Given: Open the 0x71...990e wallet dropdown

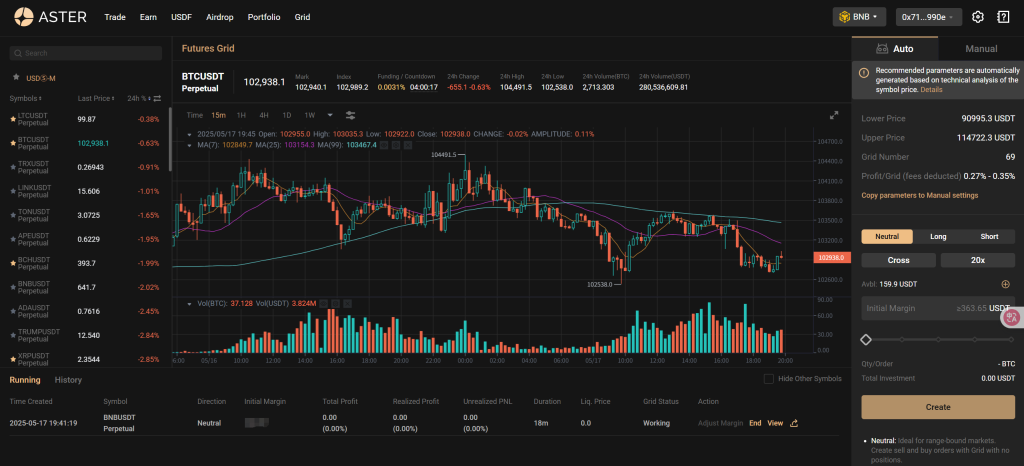Looking at the screenshot, I should coord(929,17).
